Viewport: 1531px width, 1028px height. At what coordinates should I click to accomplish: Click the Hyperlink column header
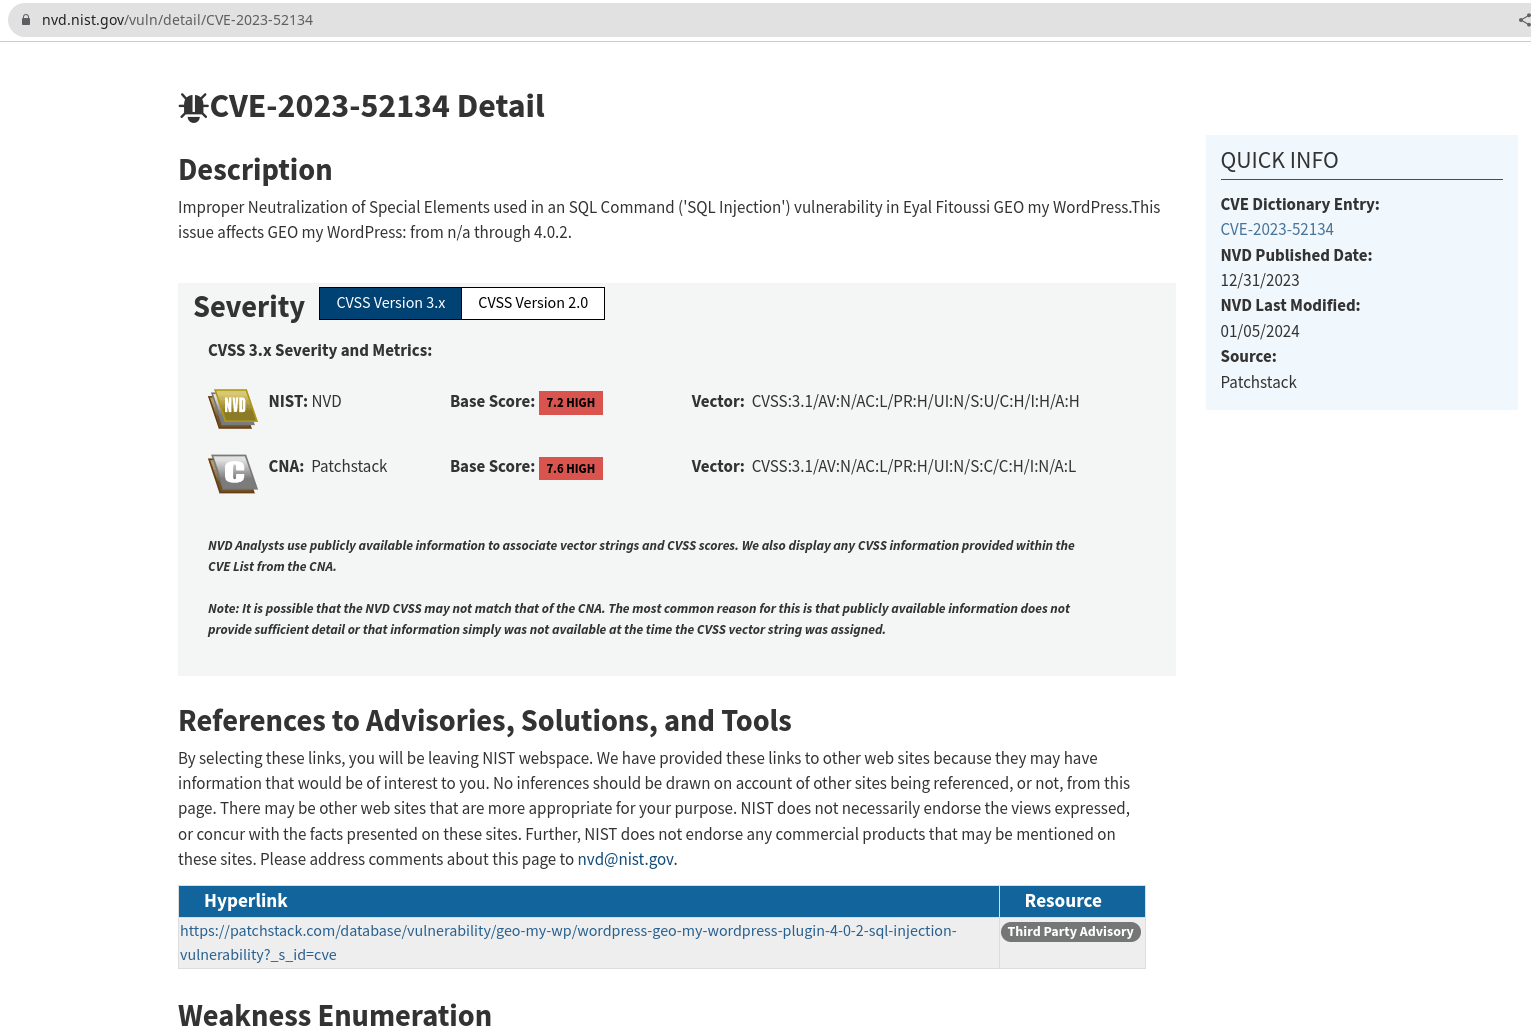tap(246, 901)
